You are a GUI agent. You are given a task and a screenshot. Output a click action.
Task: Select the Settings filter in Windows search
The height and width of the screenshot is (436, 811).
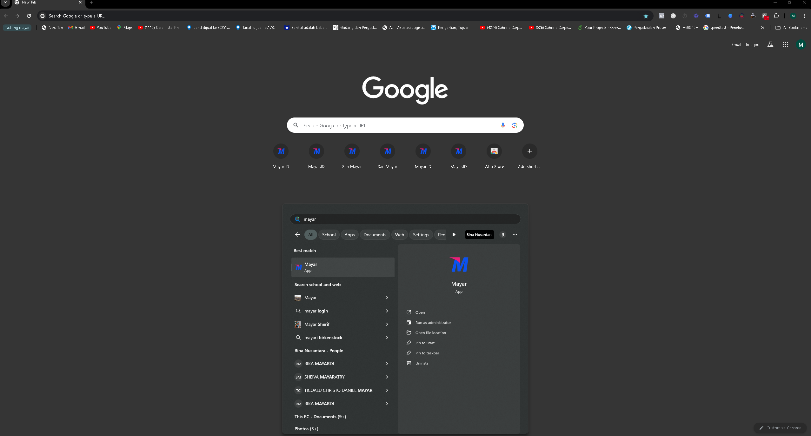pyautogui.click(x=420, y=235)
